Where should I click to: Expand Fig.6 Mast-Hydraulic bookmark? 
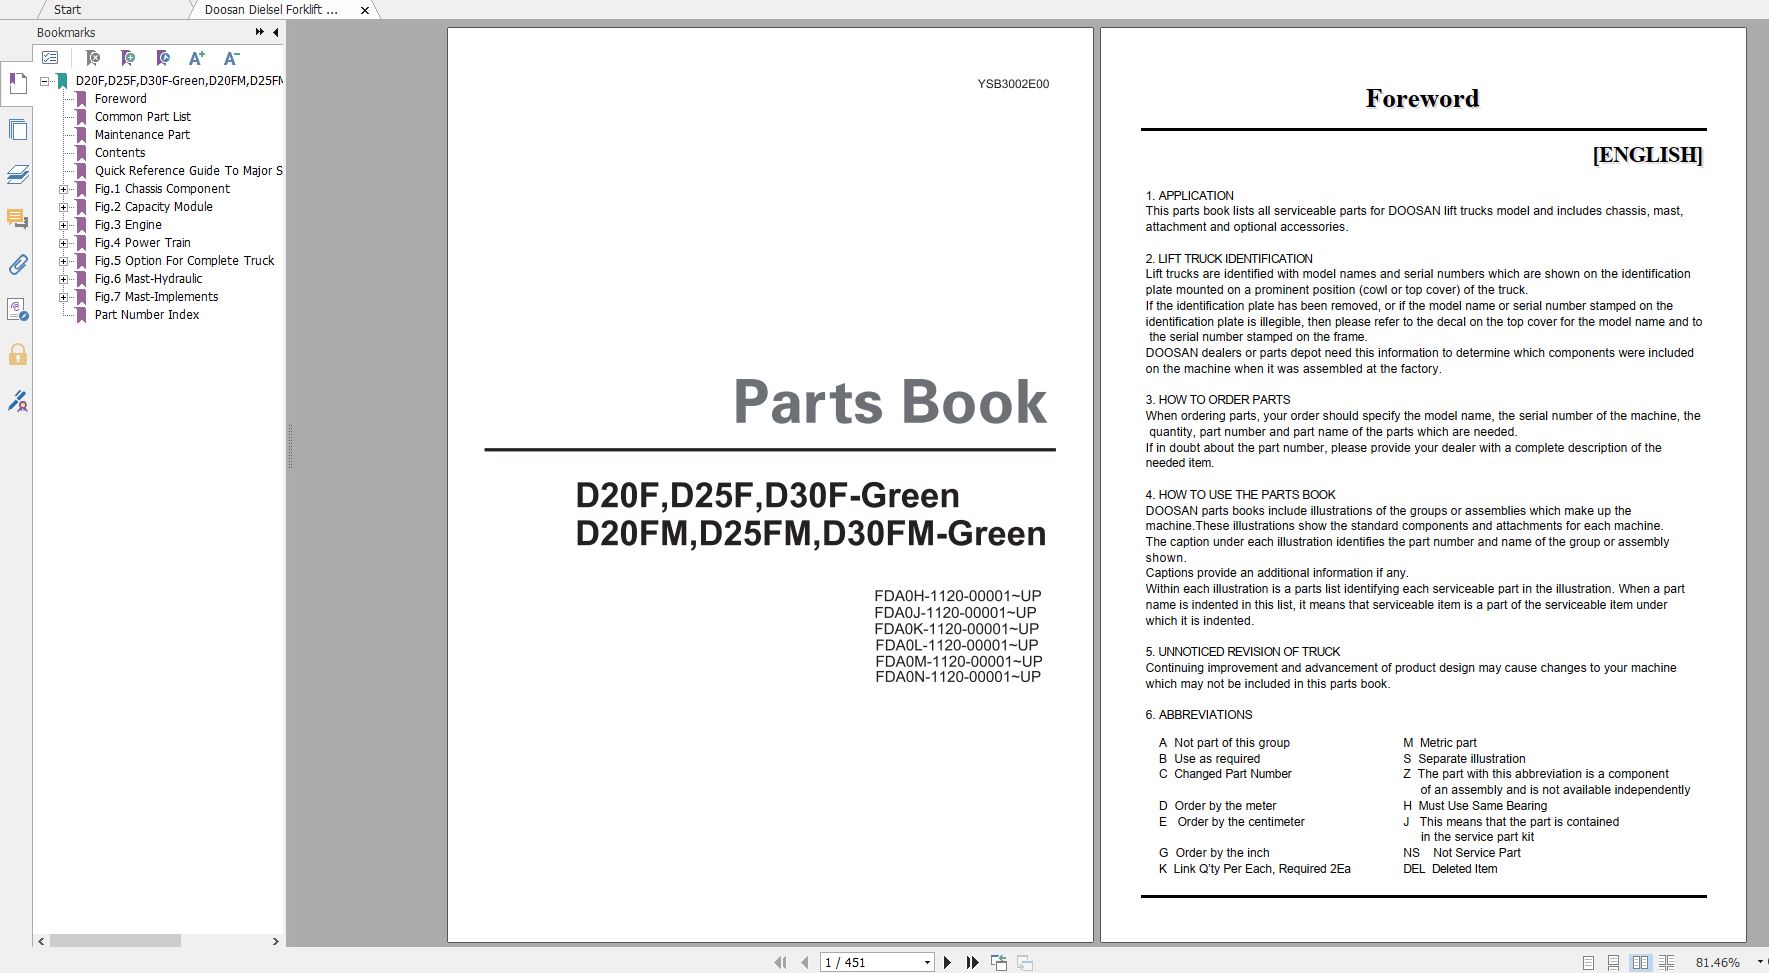(x=64, y=279)
